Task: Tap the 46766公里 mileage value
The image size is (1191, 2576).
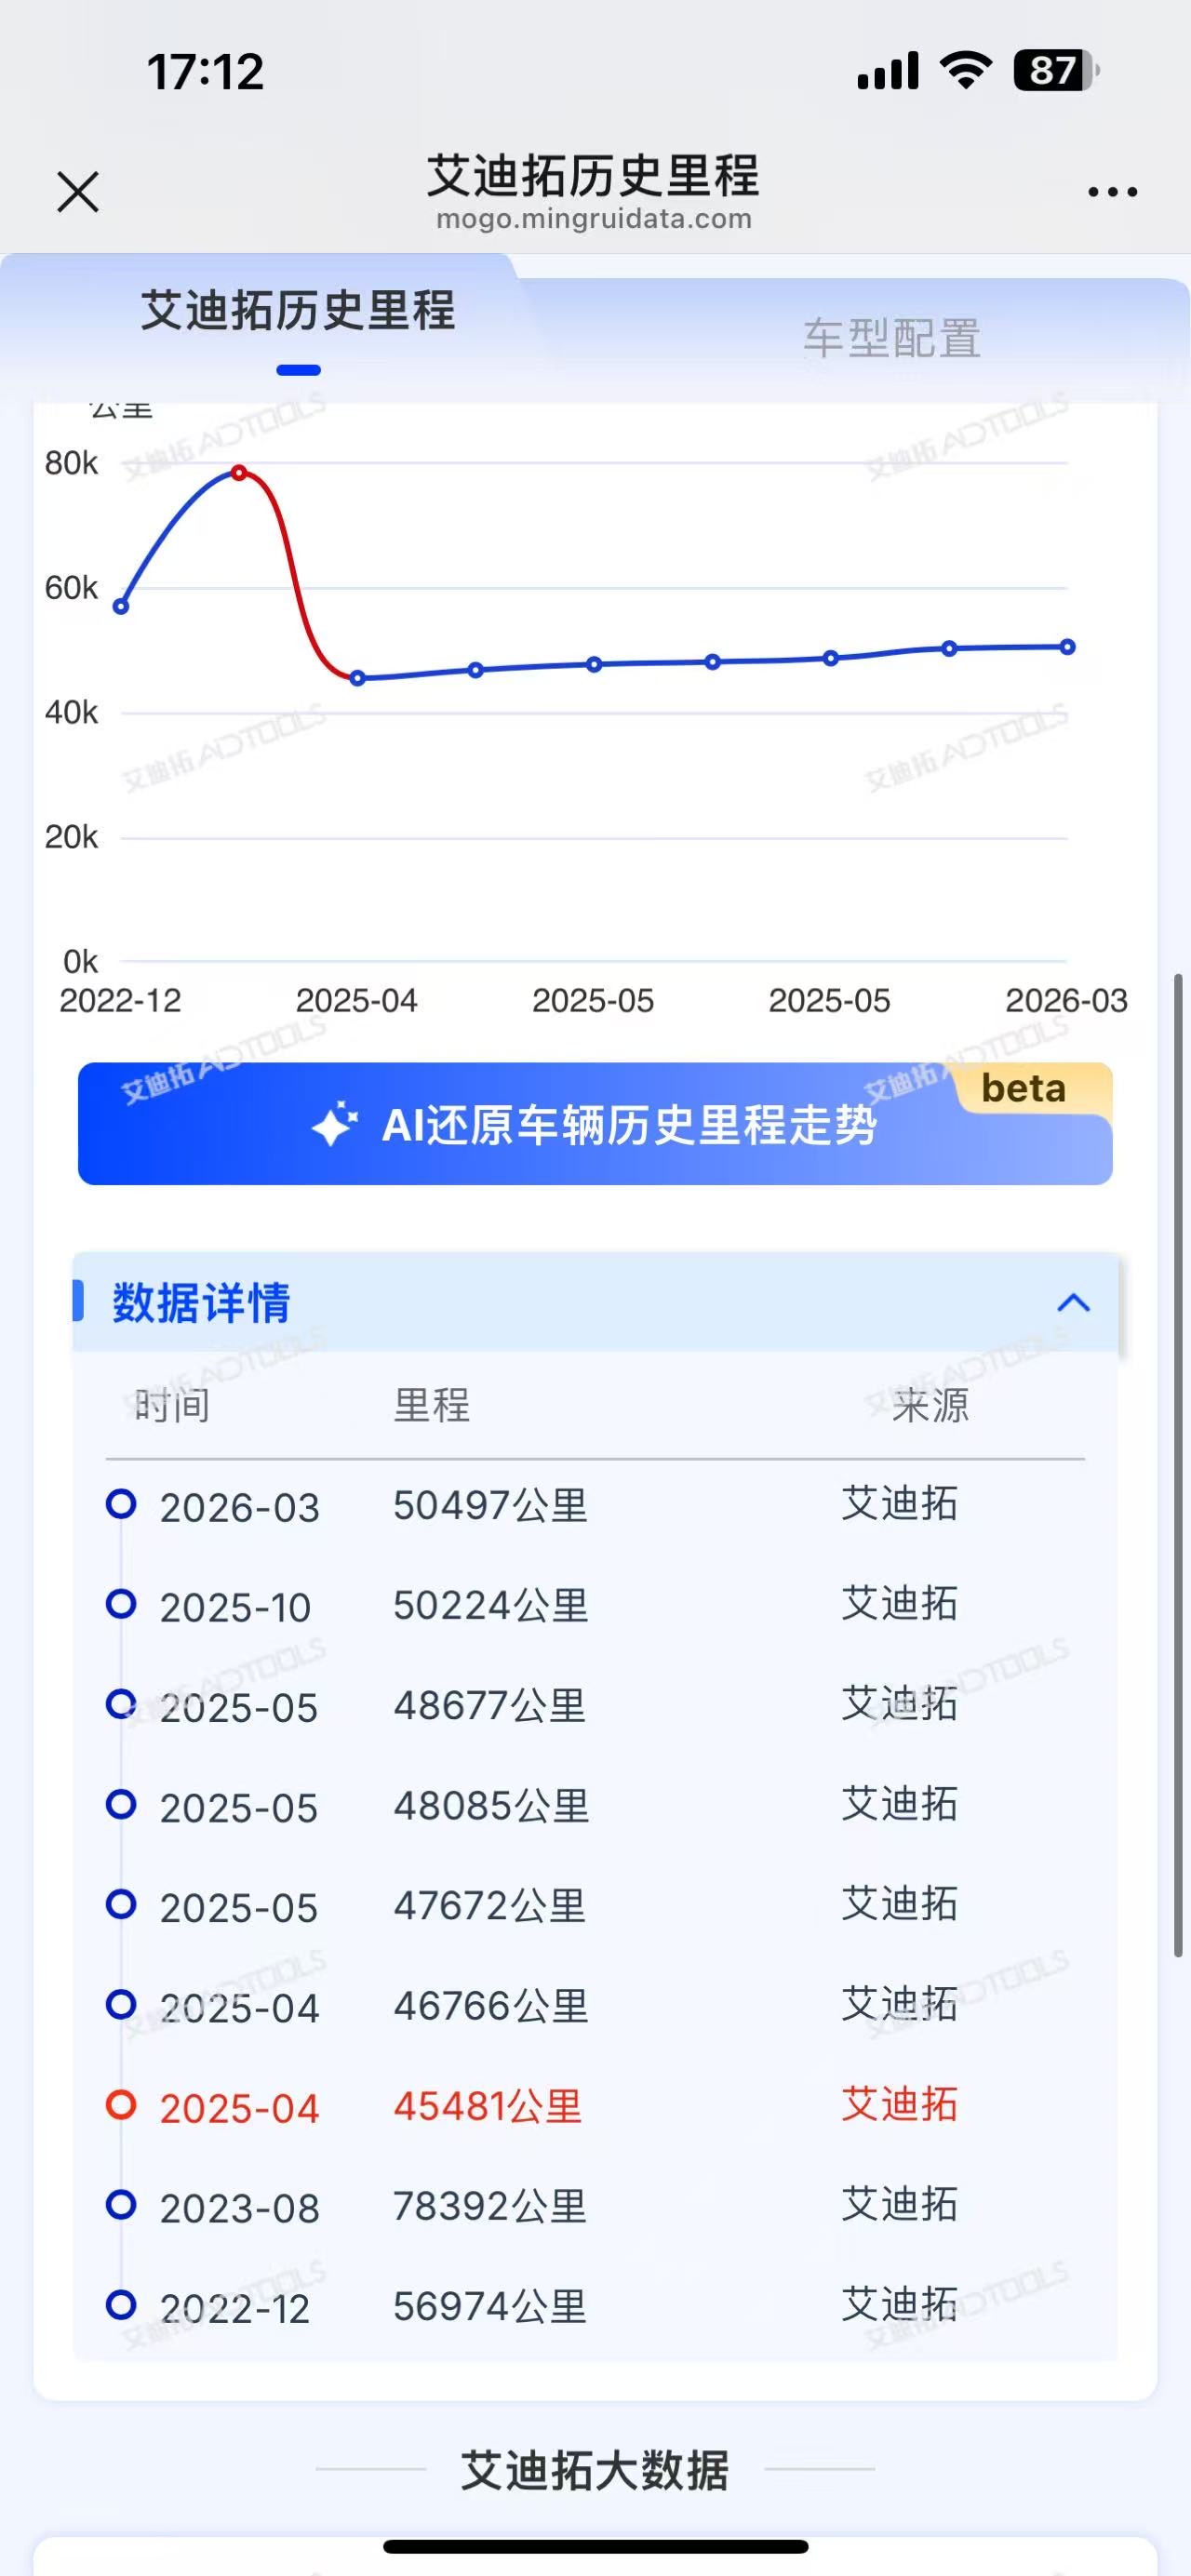Action: click(x=490, y=2005)
